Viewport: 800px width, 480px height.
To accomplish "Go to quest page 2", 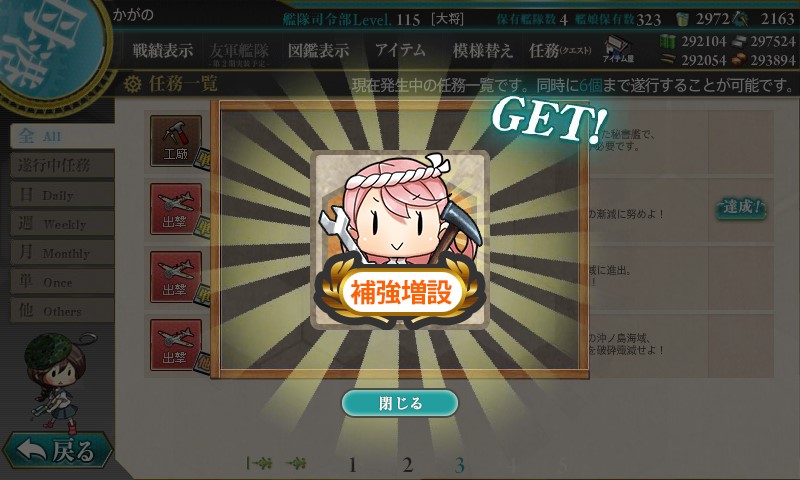I will click(407, 465).
